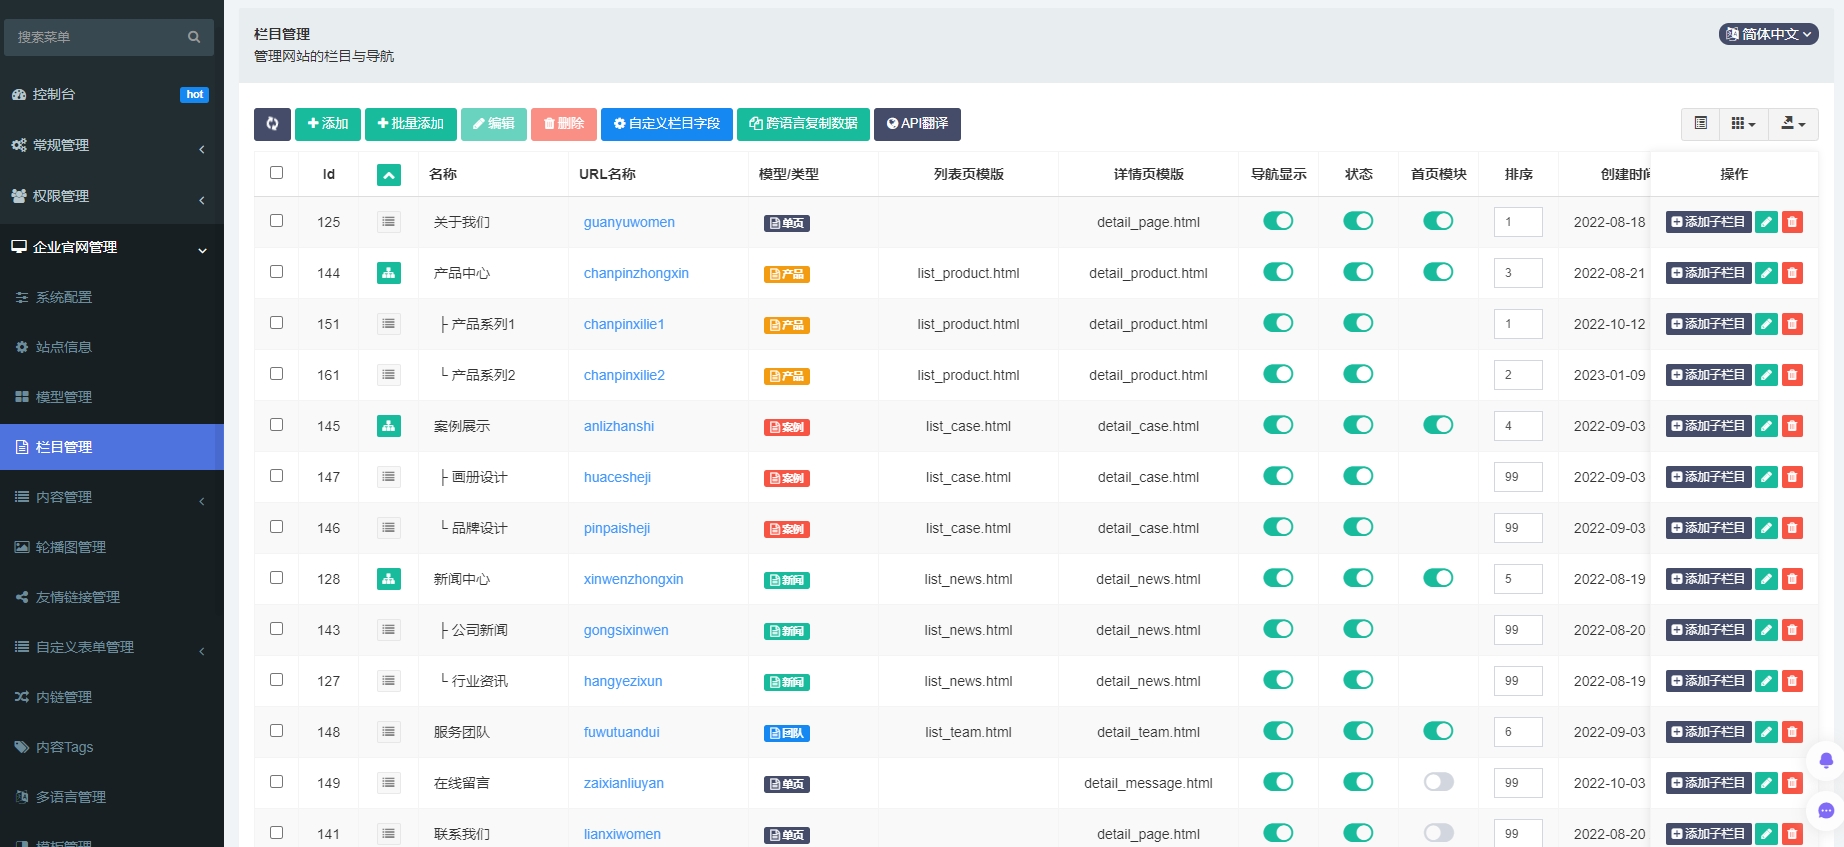This screenshot has width=1844, height=847.
Task: Collapse 案例展示 tree node icon
Action: tap(389, 426)
